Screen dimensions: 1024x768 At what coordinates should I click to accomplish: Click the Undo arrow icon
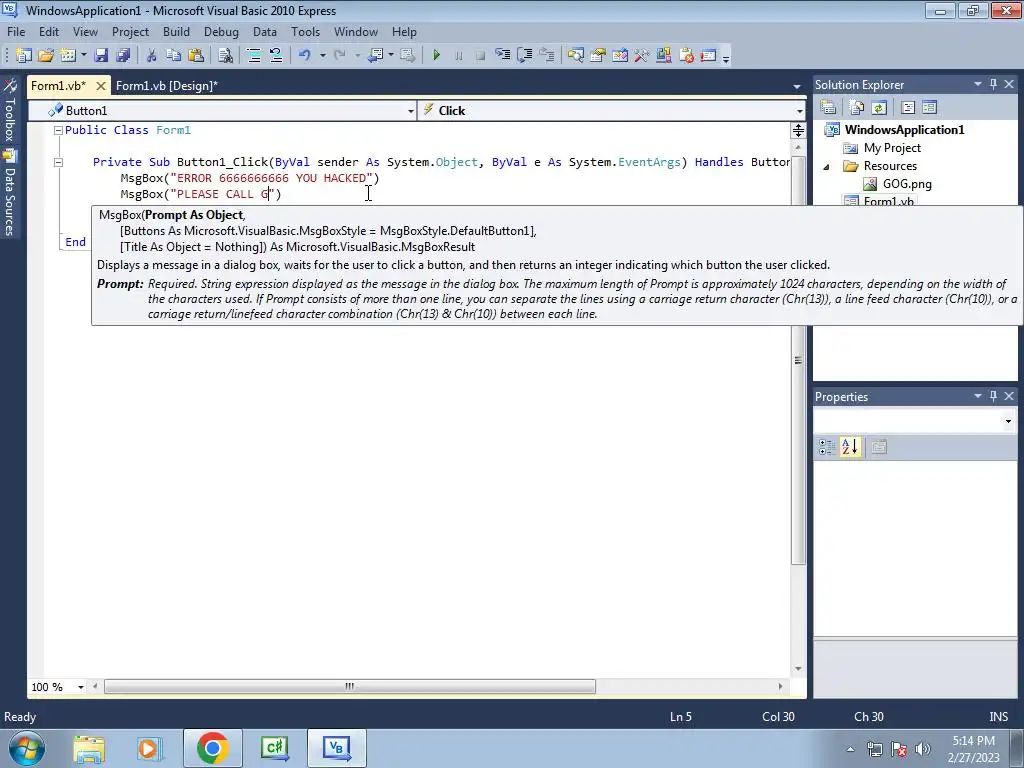click(x=304, y=56)
